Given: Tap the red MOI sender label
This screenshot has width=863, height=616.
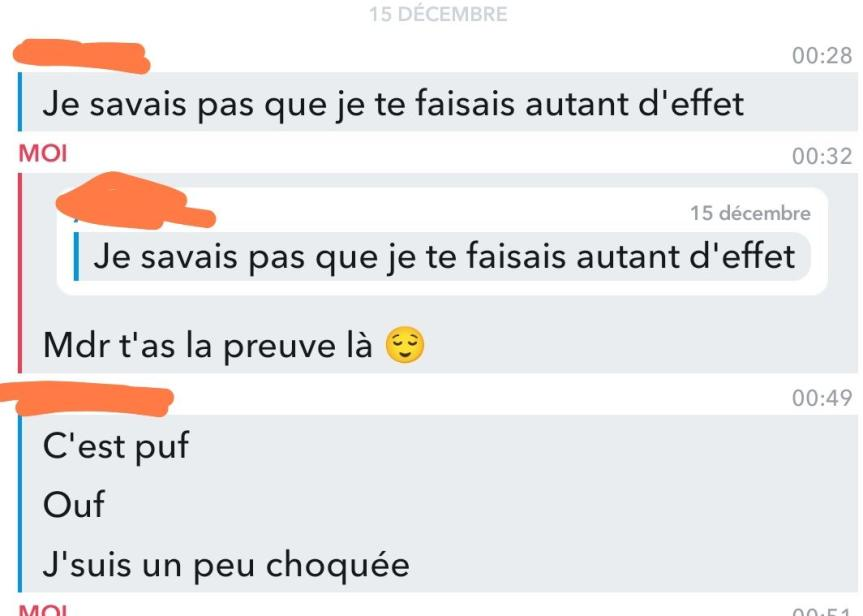Looking at the screenshot, I should pos(43,154).
